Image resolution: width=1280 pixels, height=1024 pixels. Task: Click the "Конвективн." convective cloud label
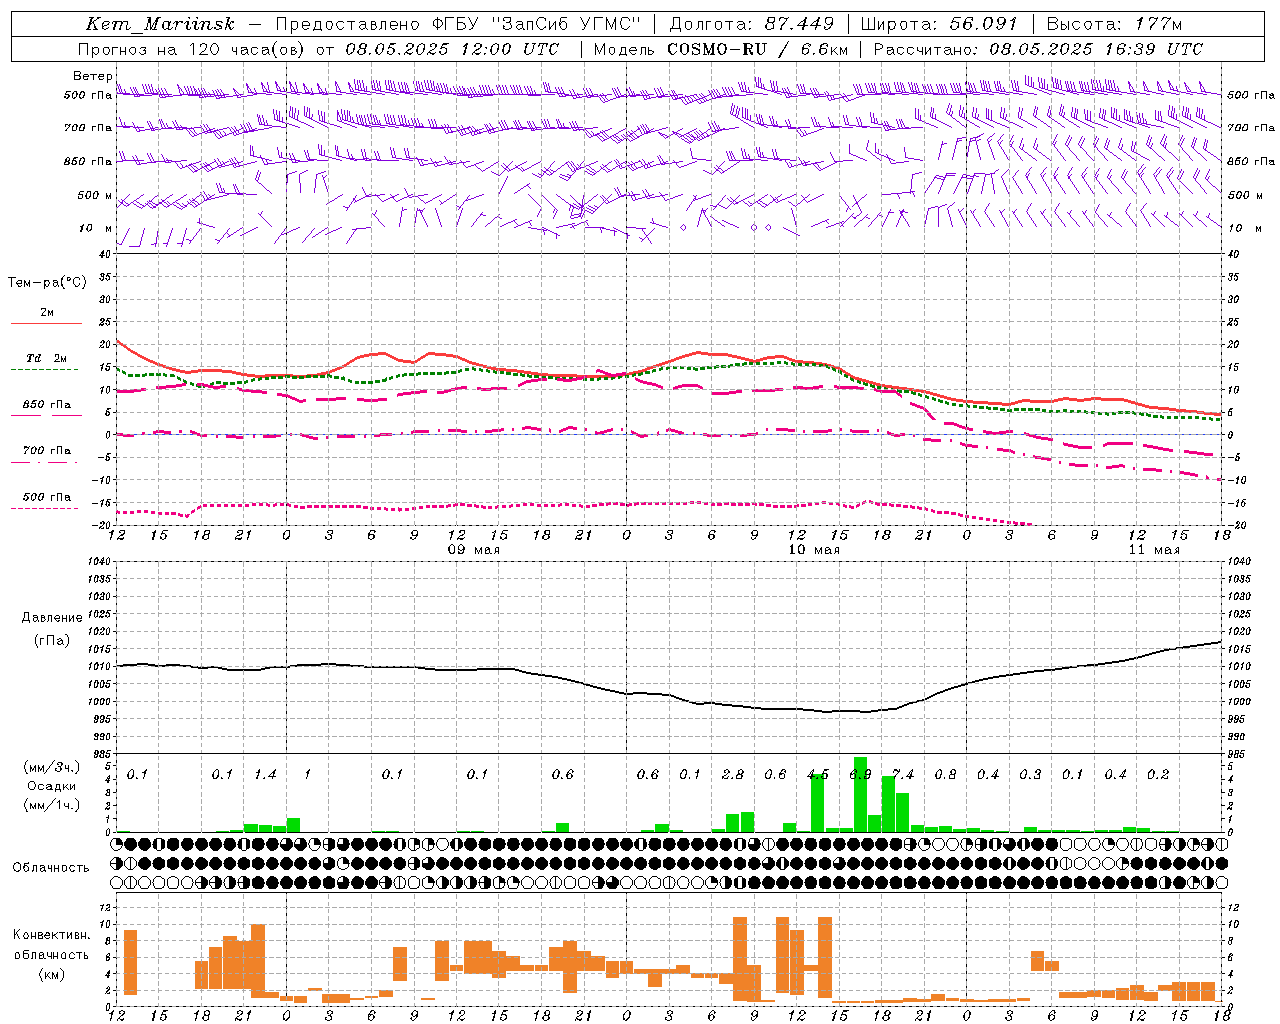(52, 935)
